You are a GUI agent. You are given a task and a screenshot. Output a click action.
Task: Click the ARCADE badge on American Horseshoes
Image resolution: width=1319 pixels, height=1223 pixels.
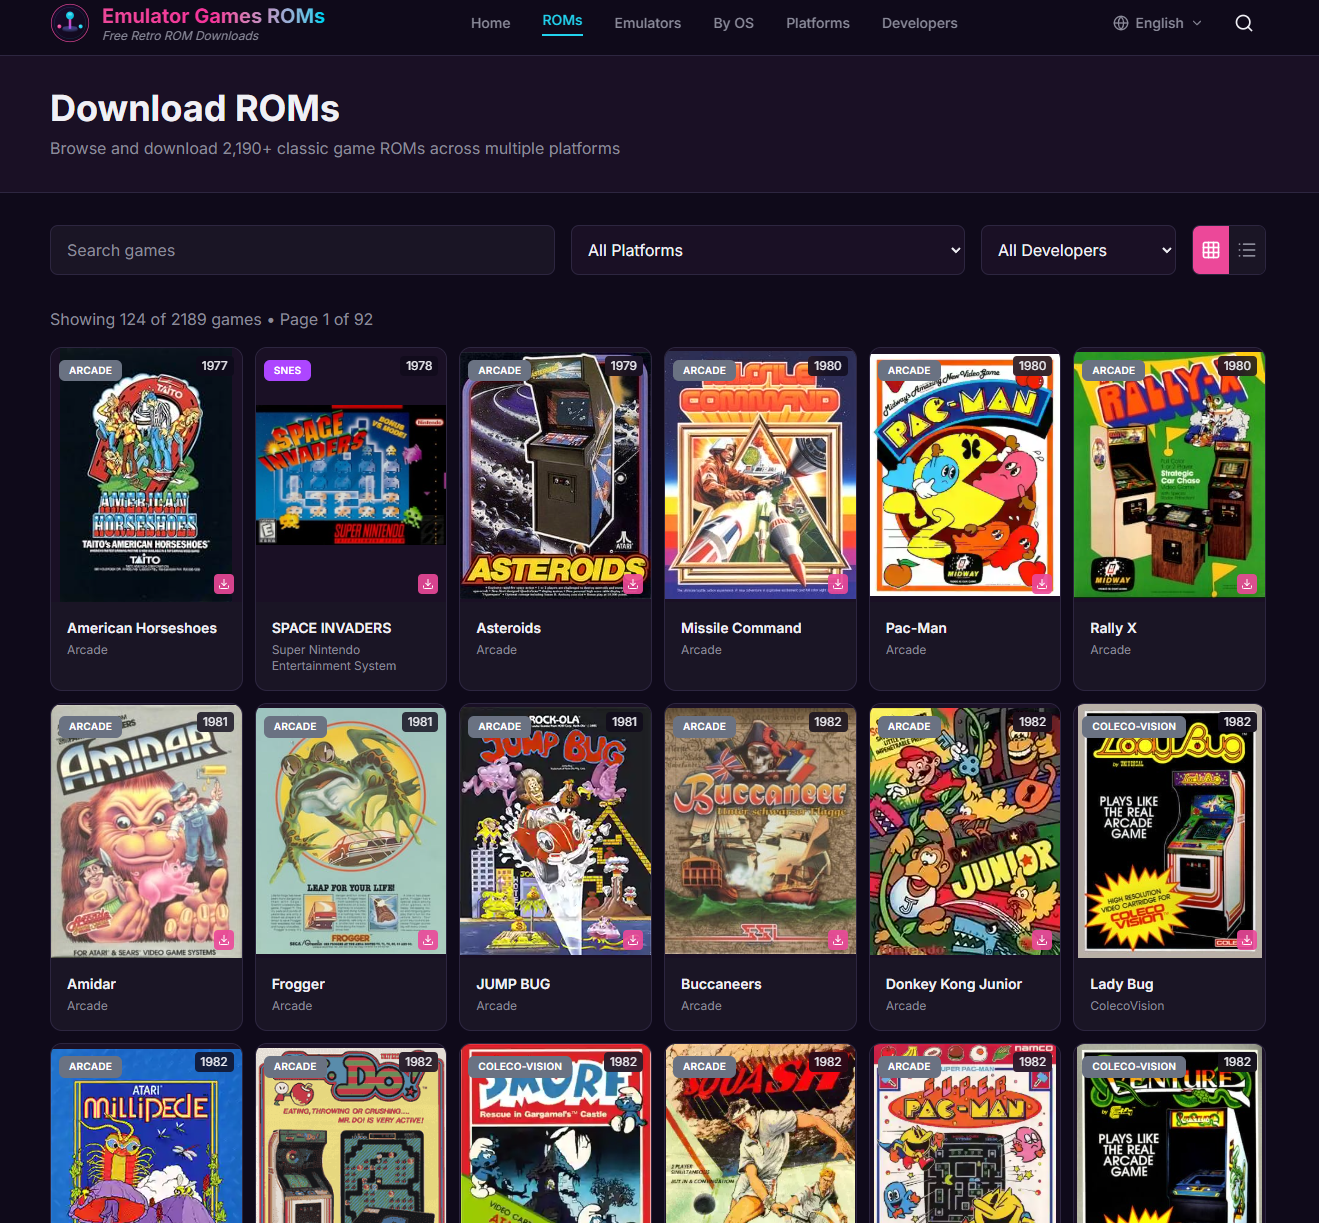[90, 370]
